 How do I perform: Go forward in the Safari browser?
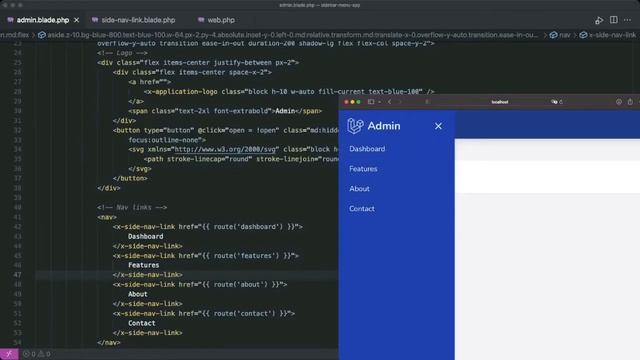(x=400, y=102)
